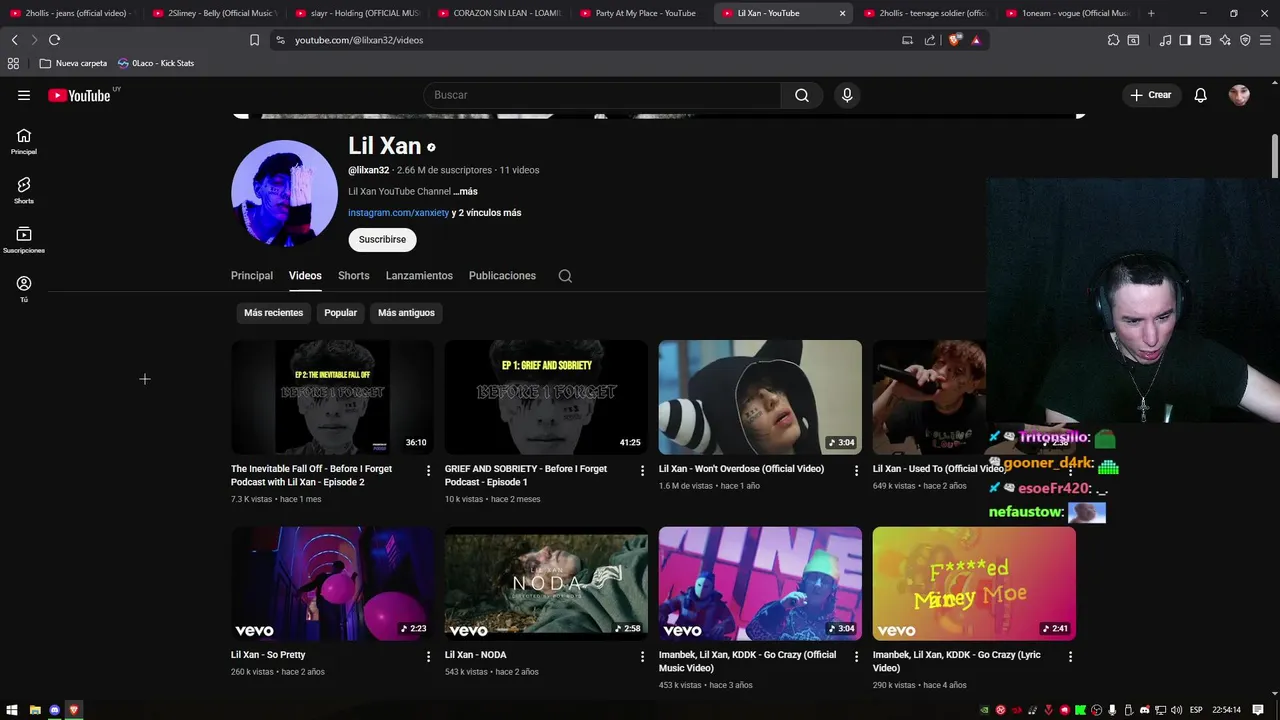Open options for Lil Xan - So Pretty
The width and height of the screenshot is (1280, 720).
(x=429, y=656)
